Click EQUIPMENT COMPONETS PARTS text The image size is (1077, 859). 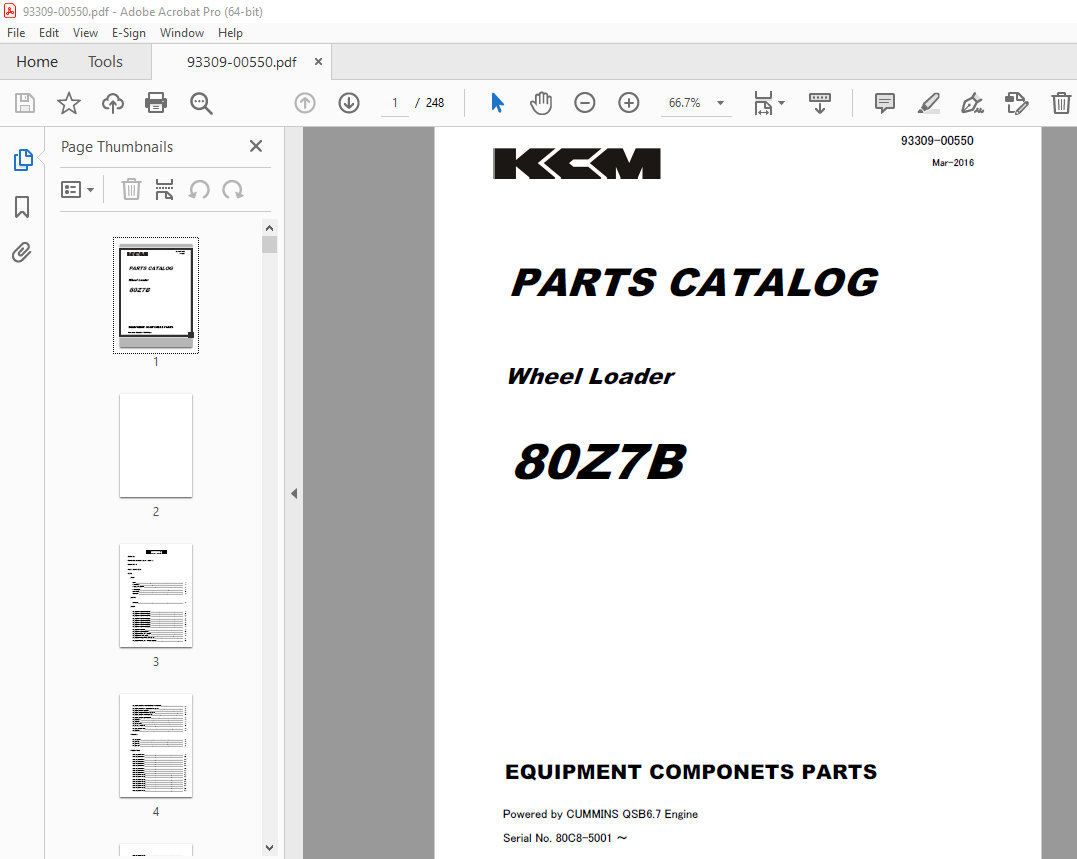point(691,772)
